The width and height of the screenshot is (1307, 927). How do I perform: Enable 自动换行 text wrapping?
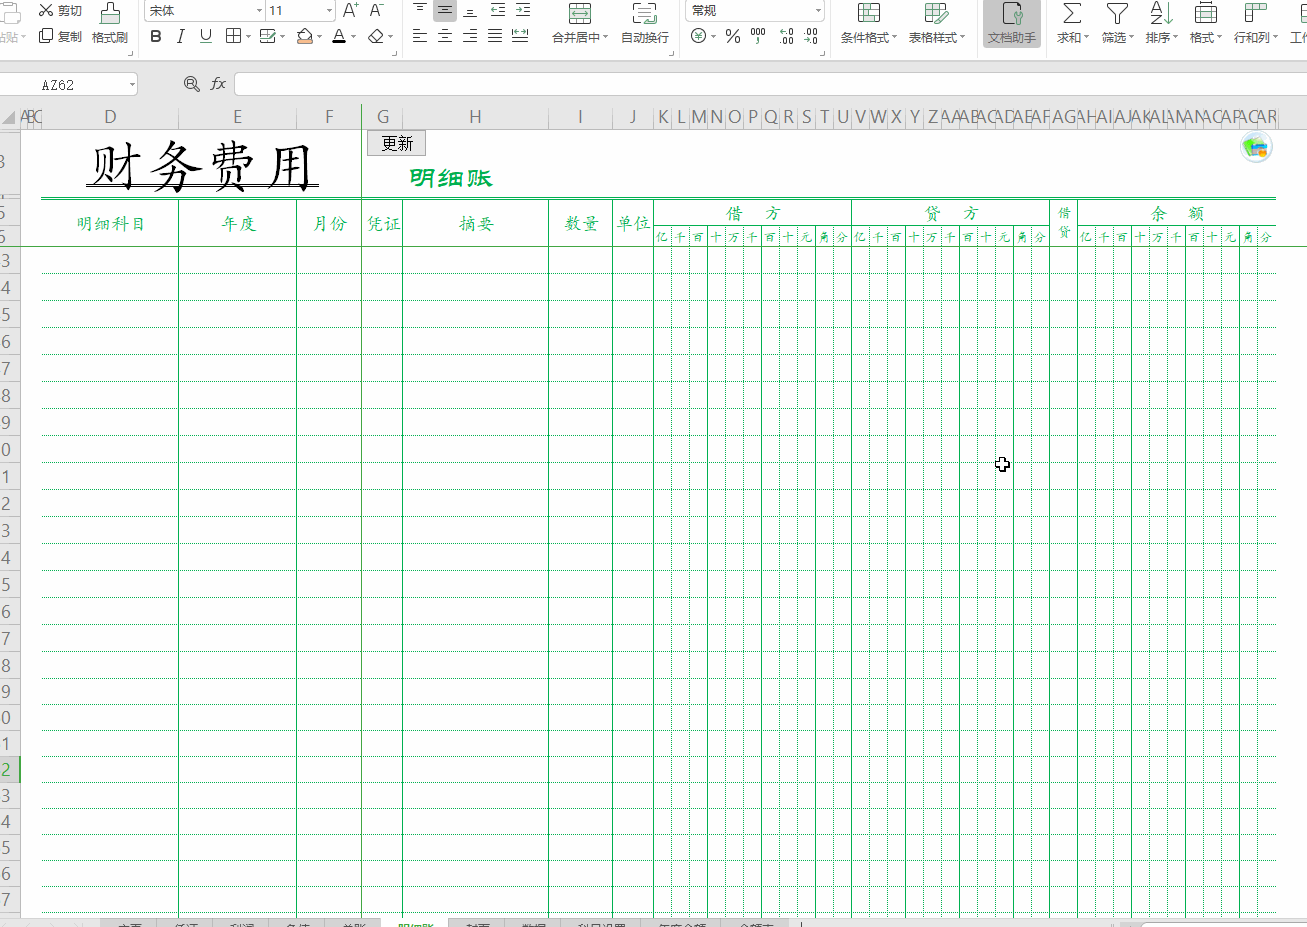(x=644, y=25)
